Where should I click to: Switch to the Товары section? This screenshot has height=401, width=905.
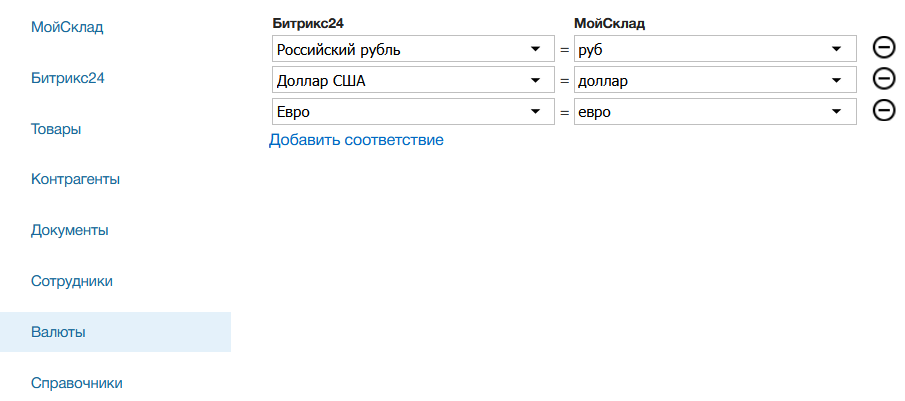[x=56, y=129]
